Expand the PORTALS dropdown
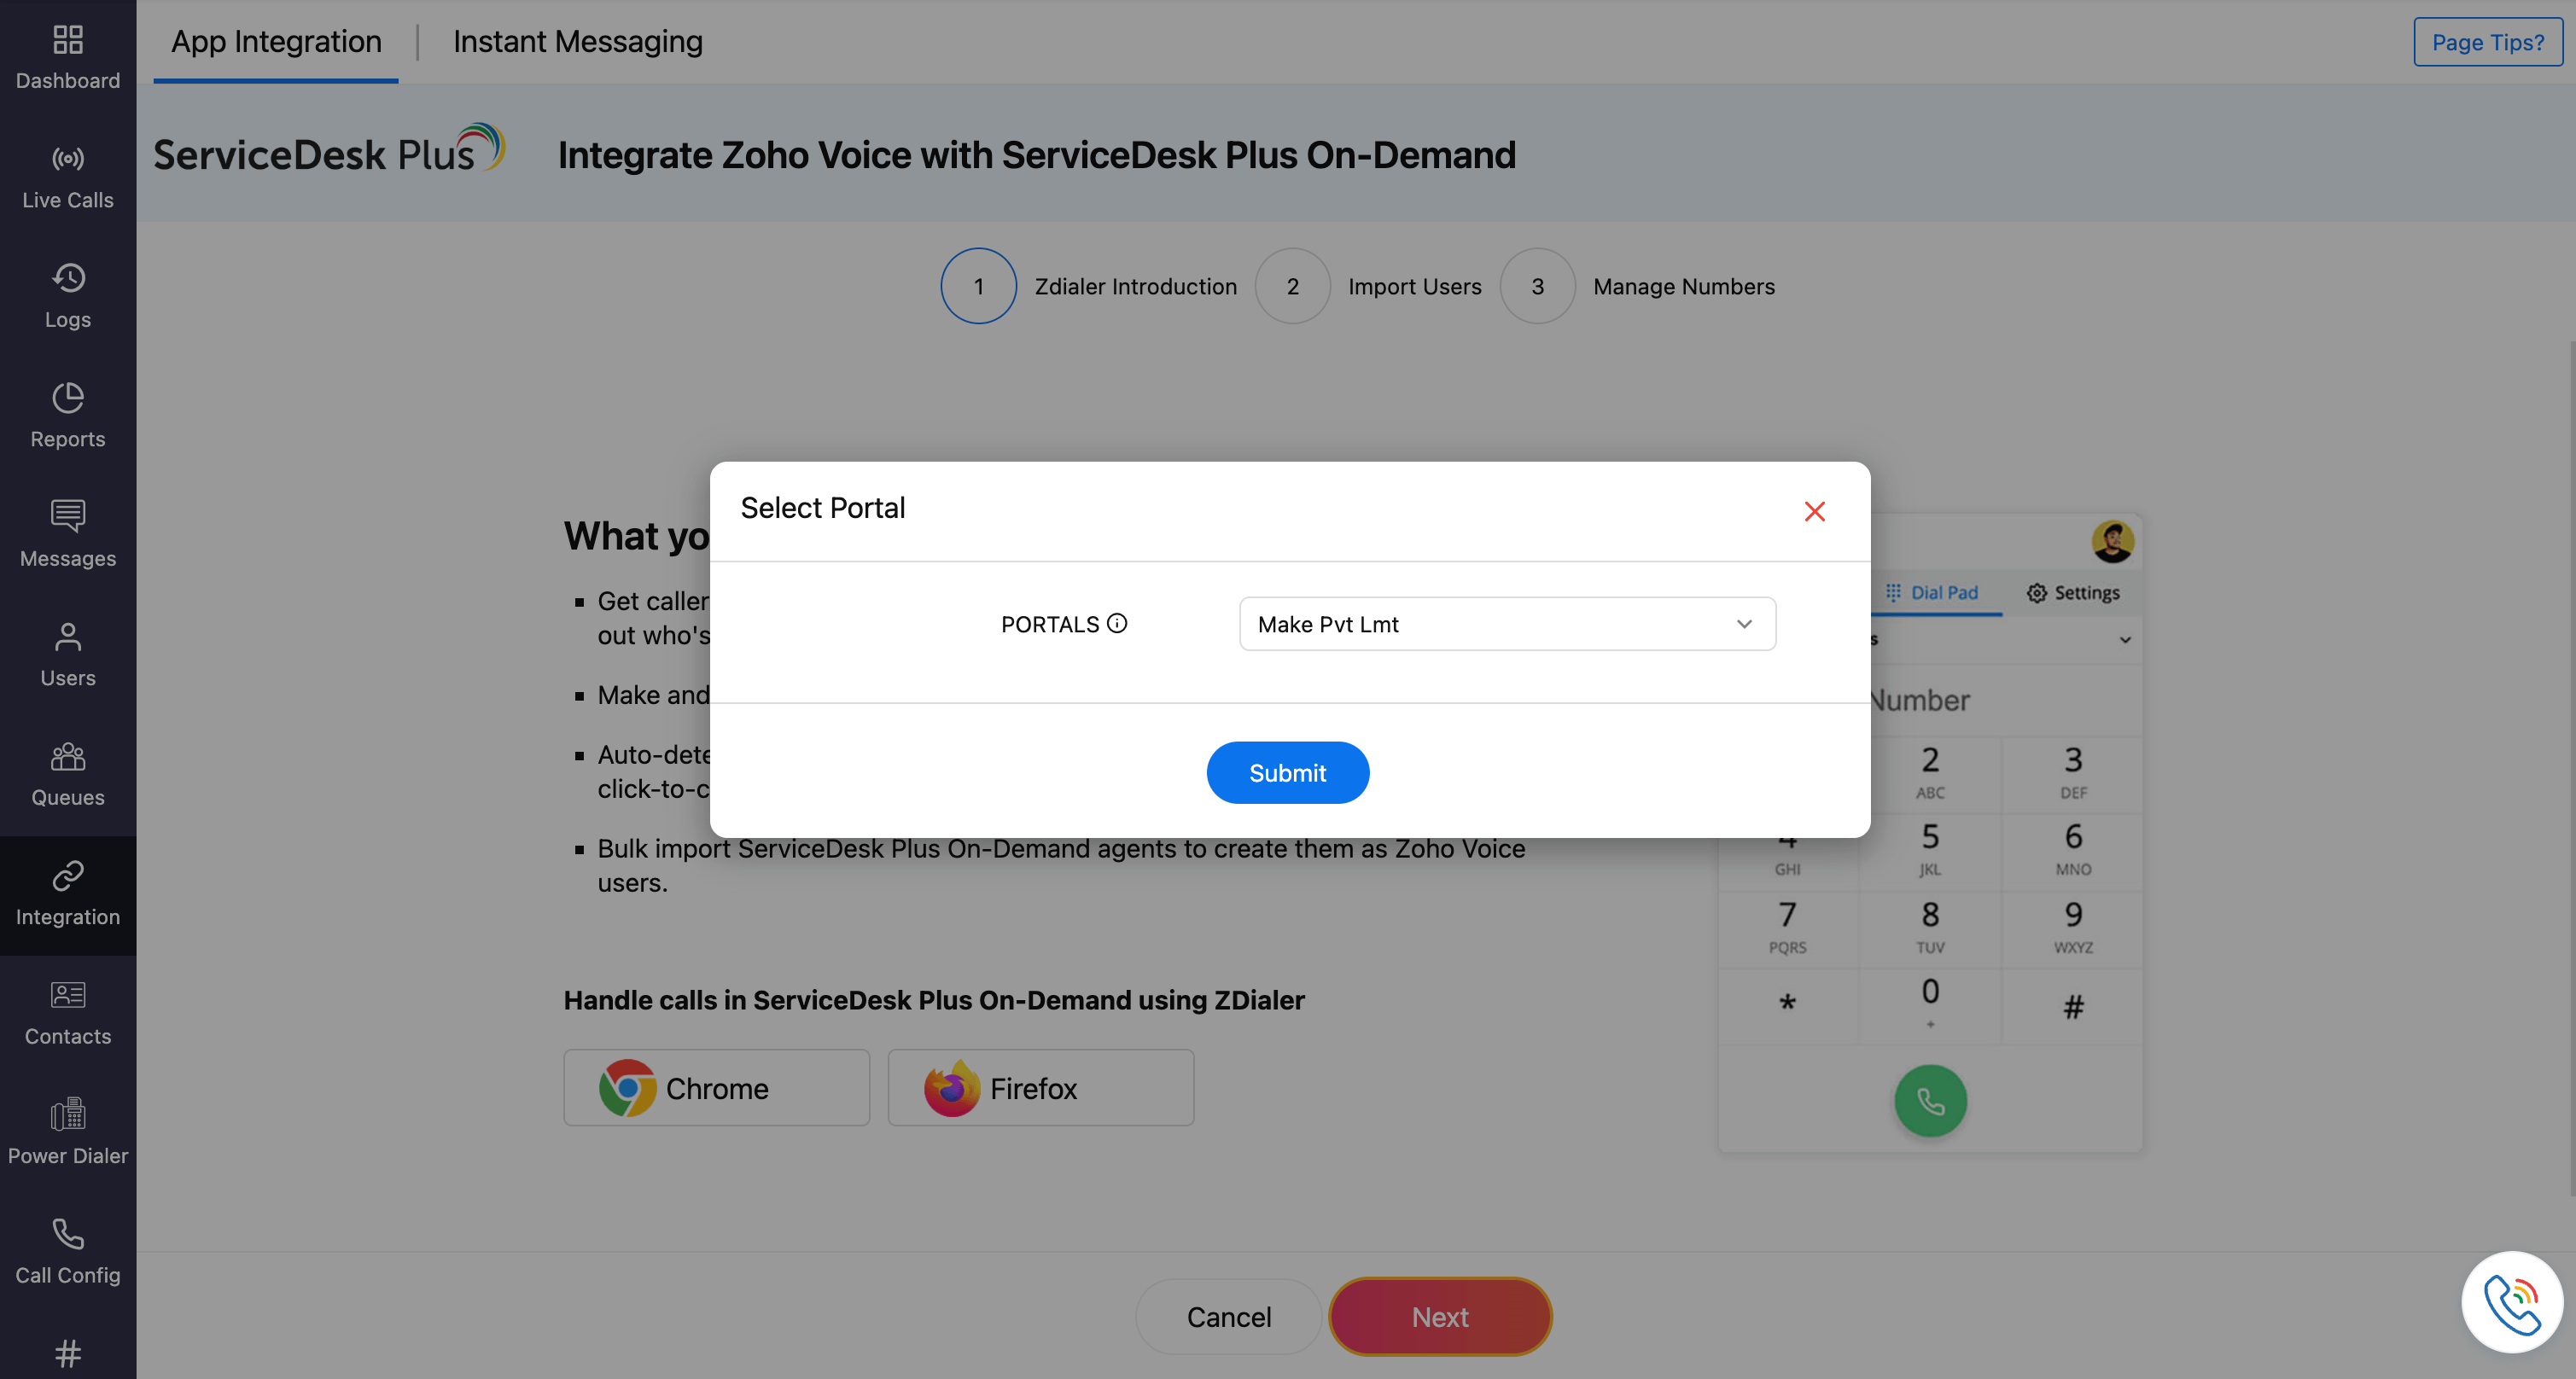This screenshot has width=2576, height=1379. click(1506, 624)
